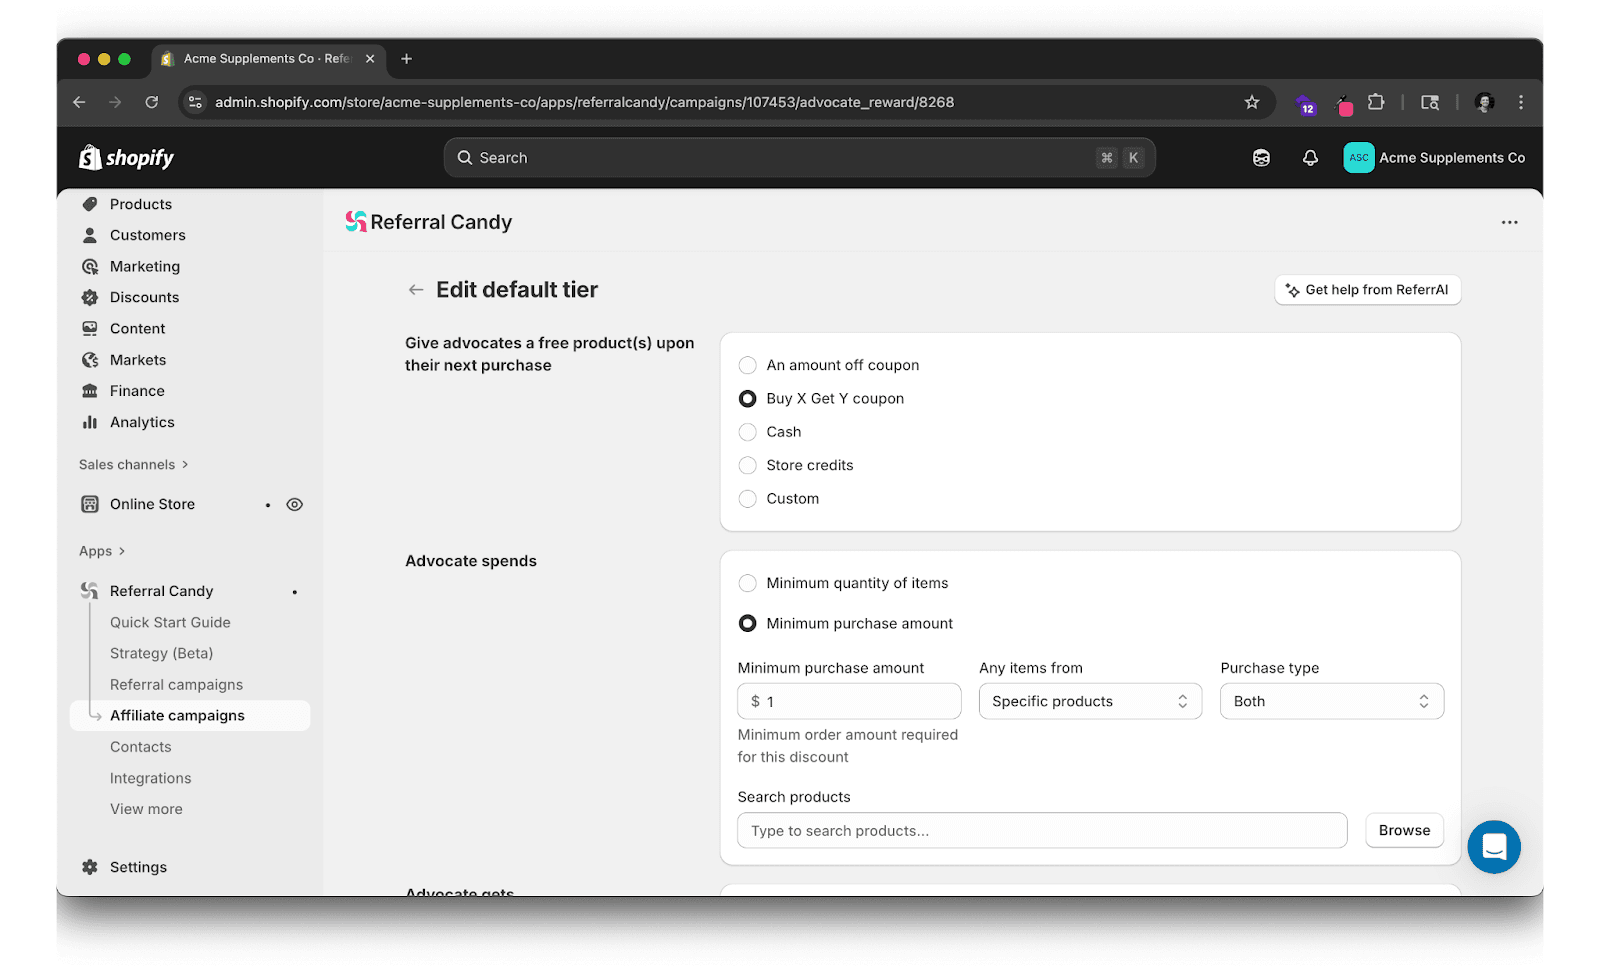Click the Settings gear icon
Viewport: 1600px width, 971px height.
(x=90, y=867)
